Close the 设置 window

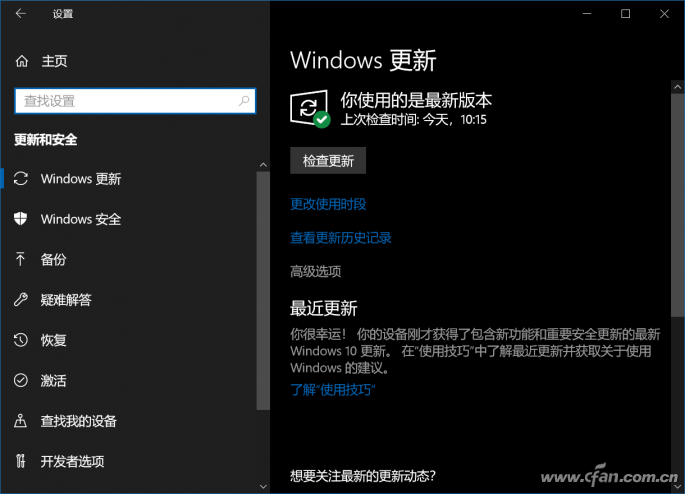[x=664, y=14]
